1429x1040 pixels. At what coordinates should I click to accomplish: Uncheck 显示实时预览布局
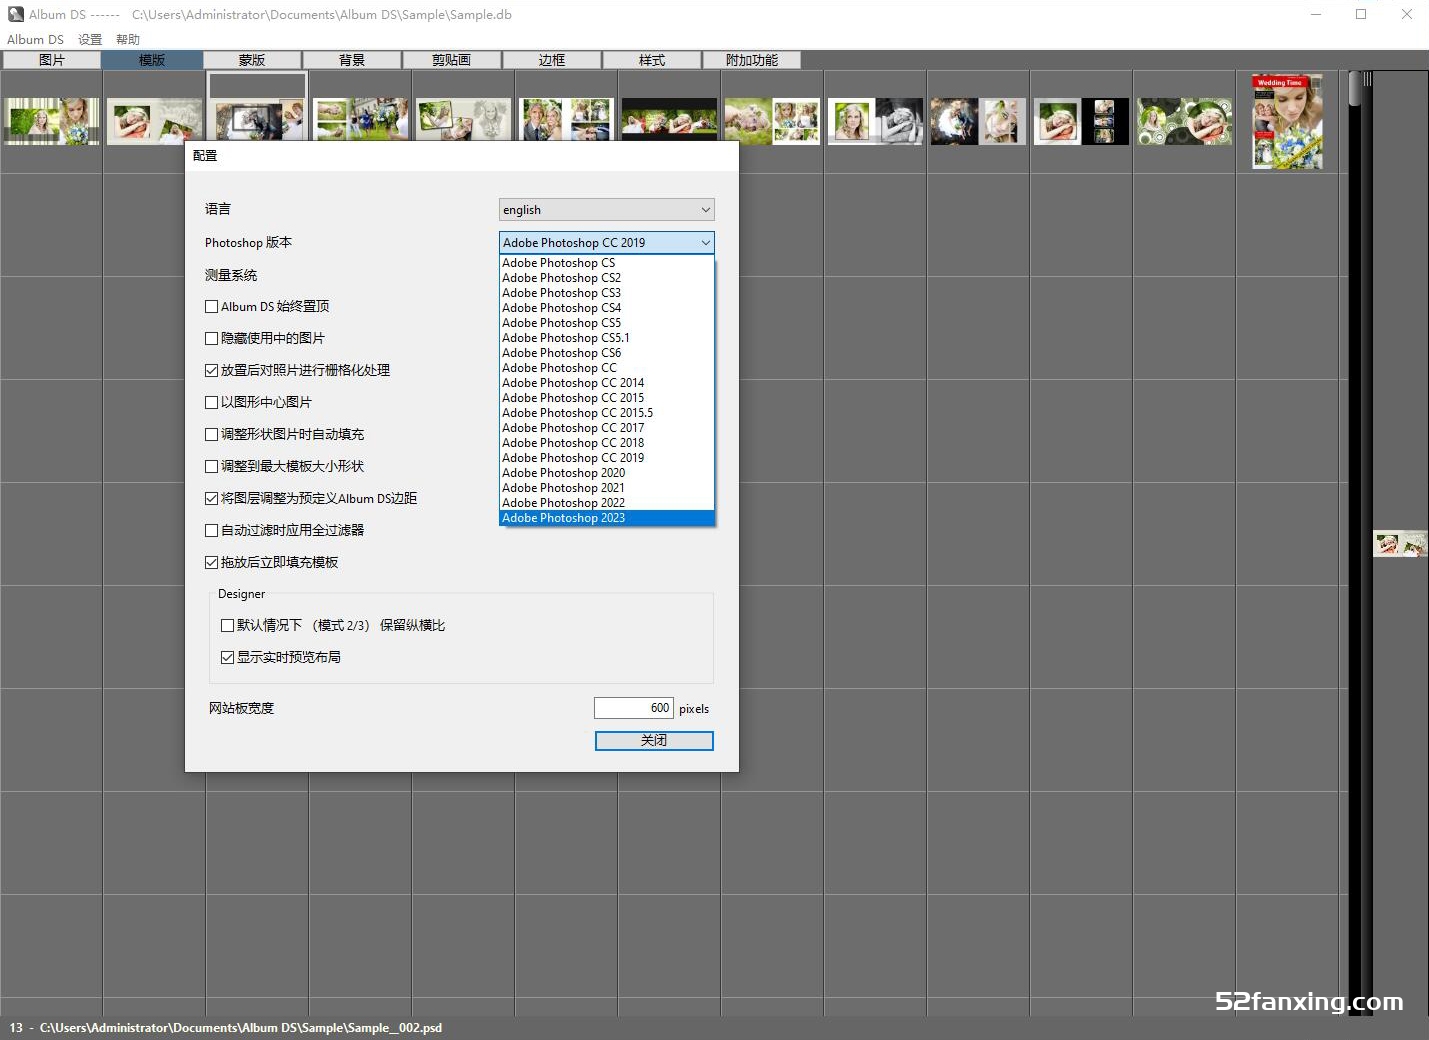pos(227,658)
